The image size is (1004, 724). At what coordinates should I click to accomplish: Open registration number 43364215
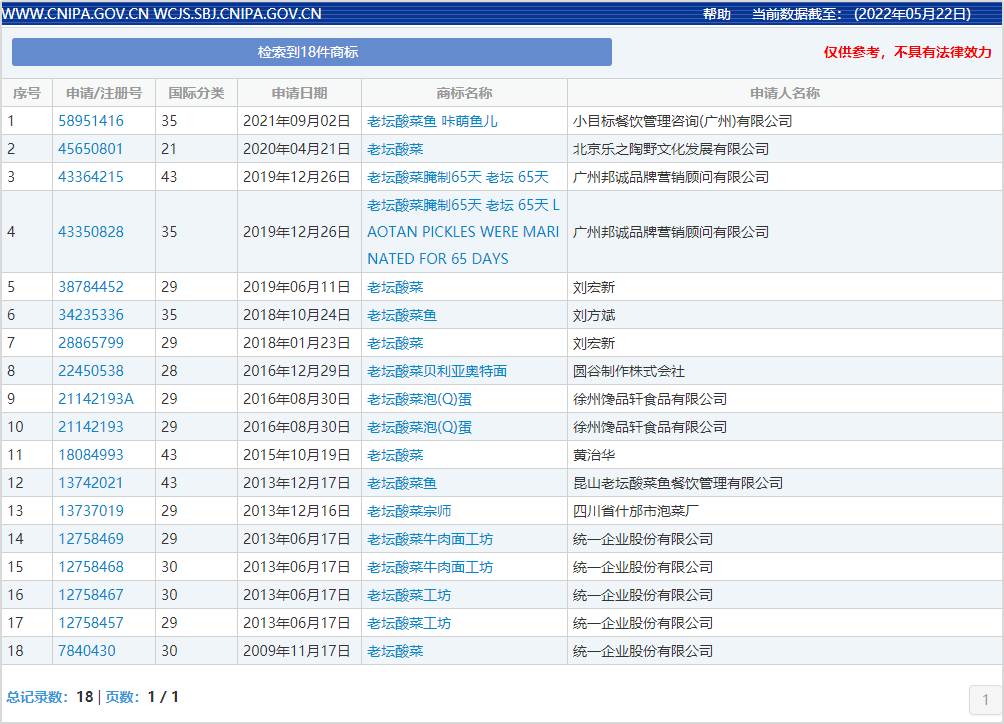pyautogui.click(x=91, y=177)
